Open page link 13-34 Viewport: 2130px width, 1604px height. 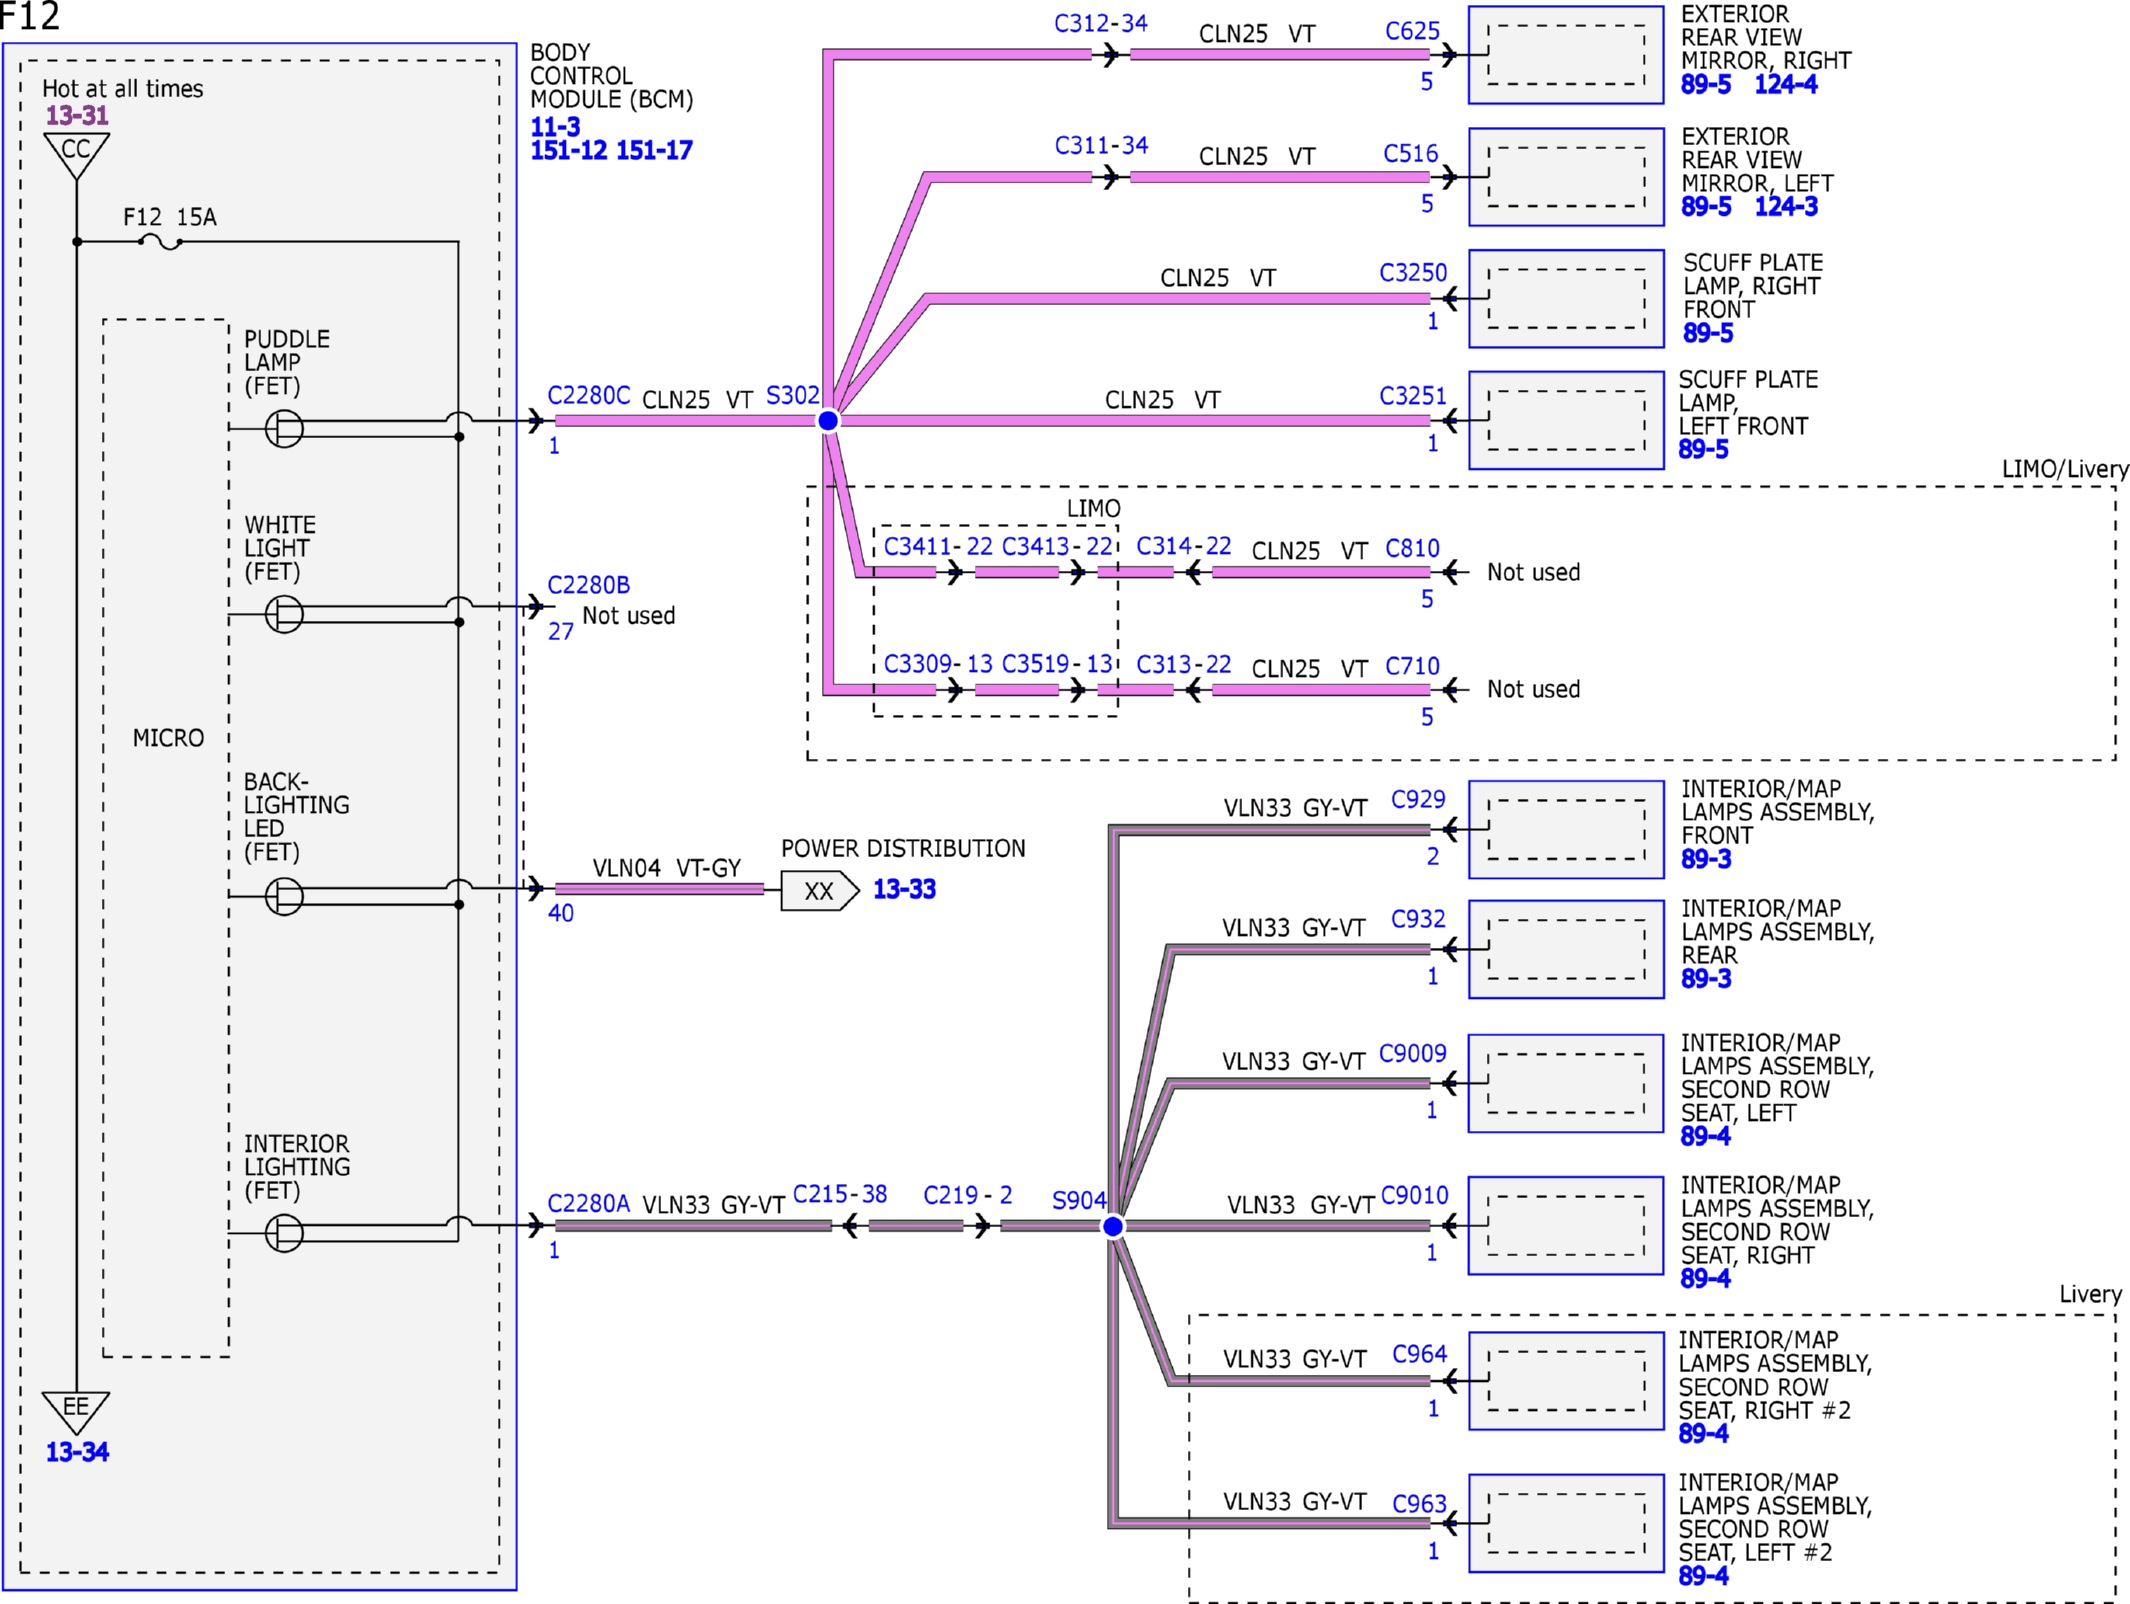click(77, 1452)
